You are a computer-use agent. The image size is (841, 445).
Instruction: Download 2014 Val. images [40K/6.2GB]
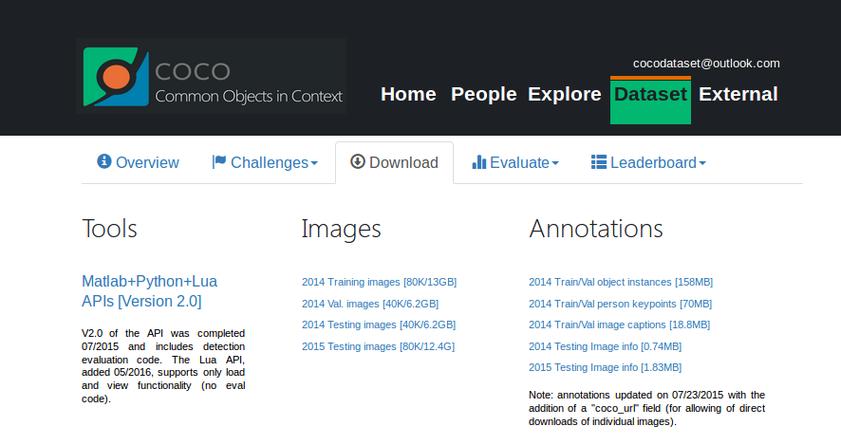370,304
